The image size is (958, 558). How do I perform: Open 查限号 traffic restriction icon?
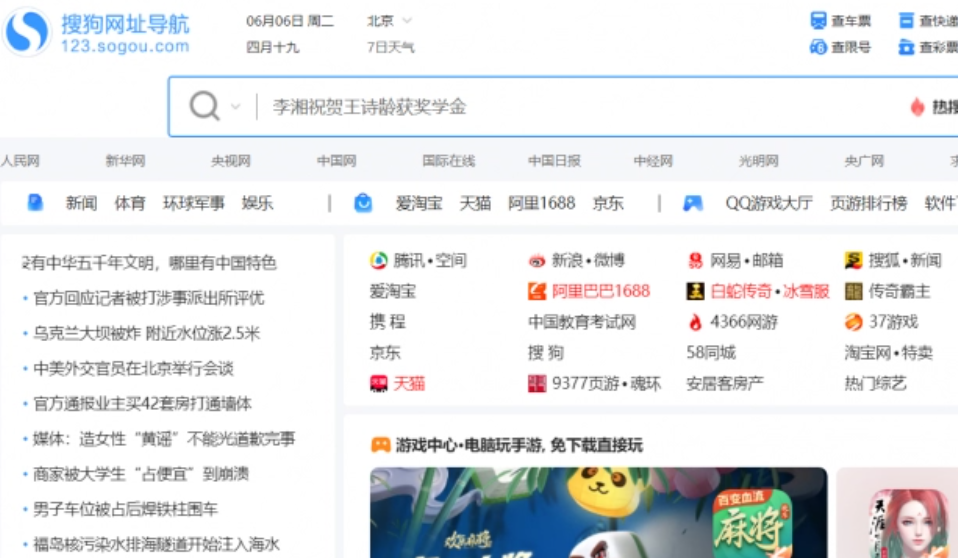[817, 47]
